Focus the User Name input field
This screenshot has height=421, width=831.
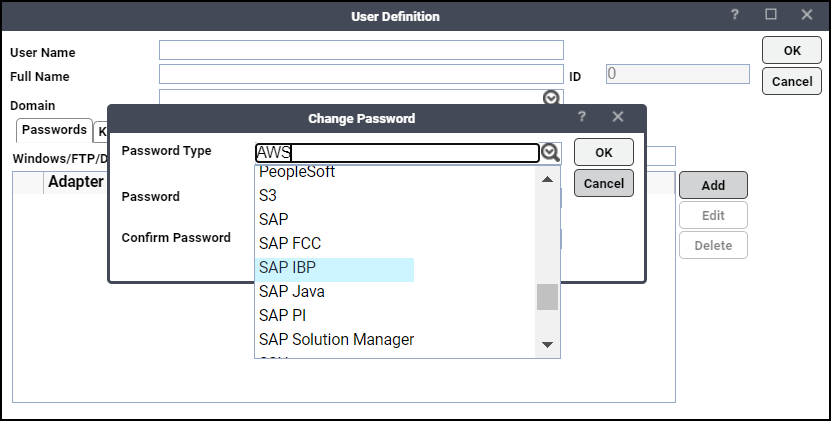point(361,50)
